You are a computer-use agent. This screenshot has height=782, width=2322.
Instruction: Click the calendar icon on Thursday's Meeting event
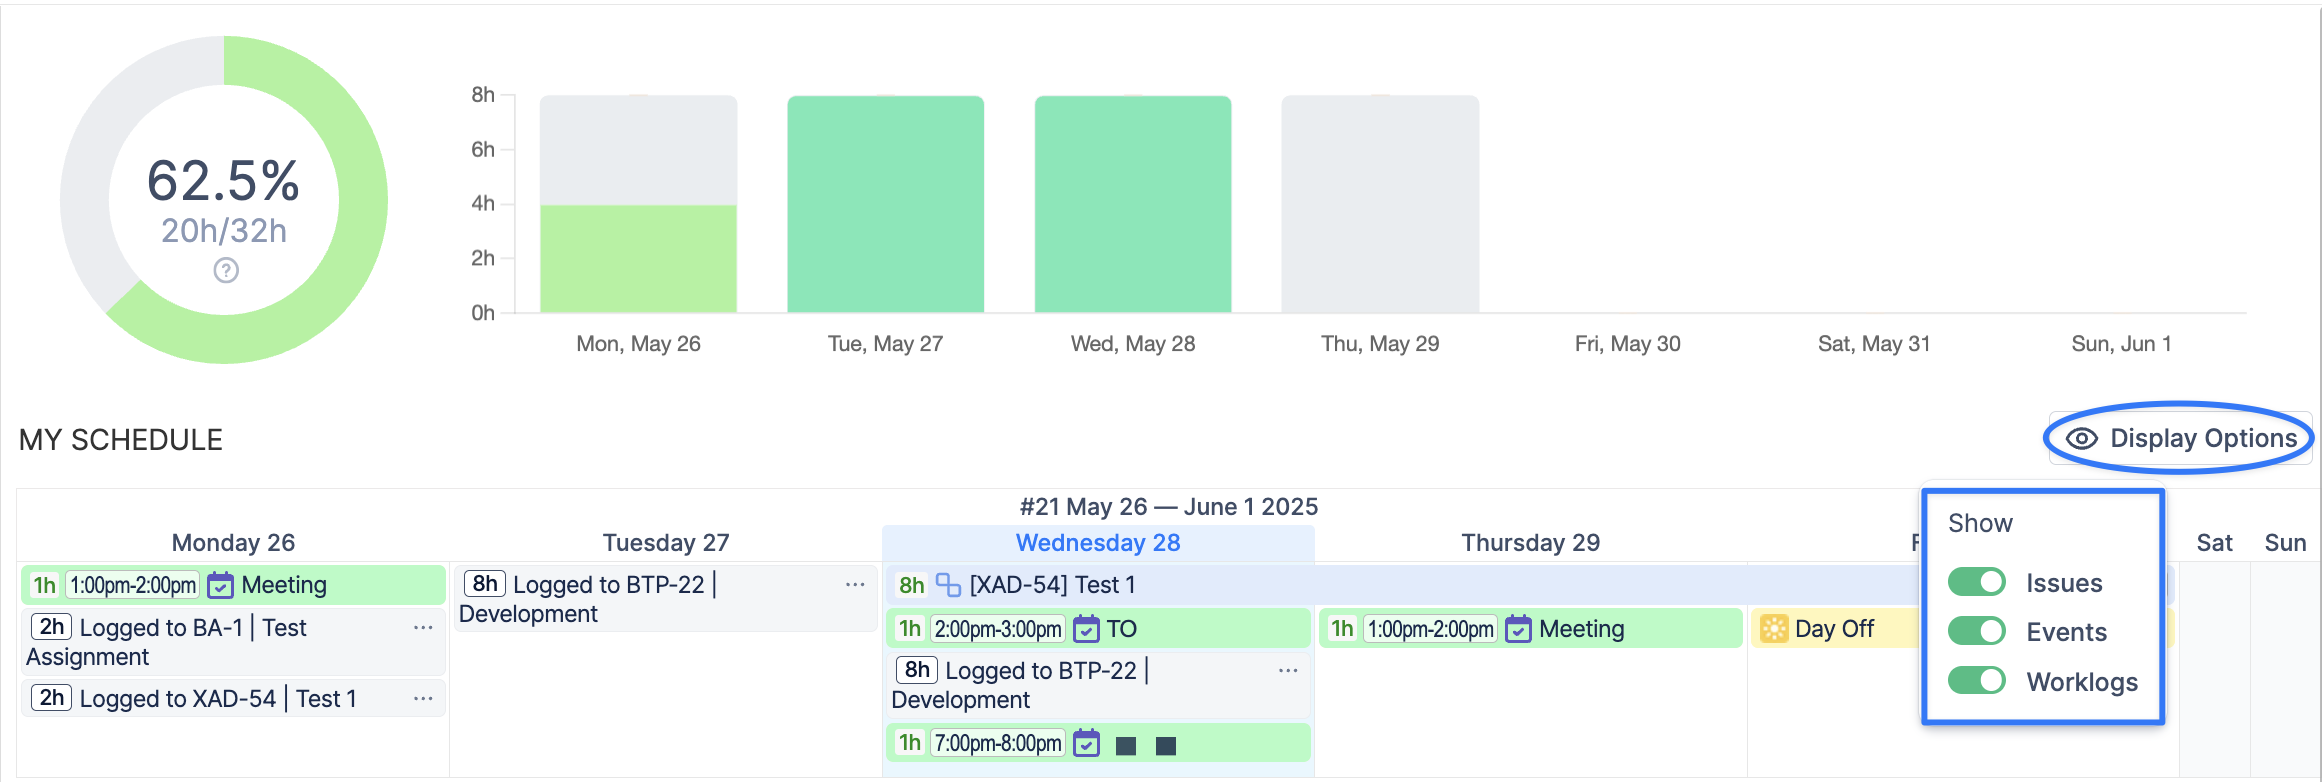[1518, 629]
